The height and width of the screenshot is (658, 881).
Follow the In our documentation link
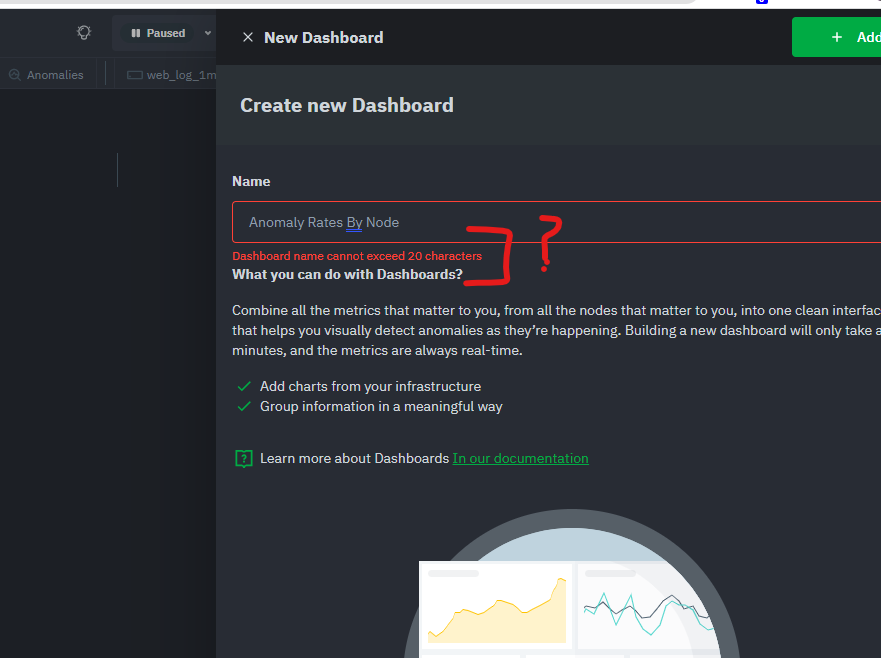point(520,458)
